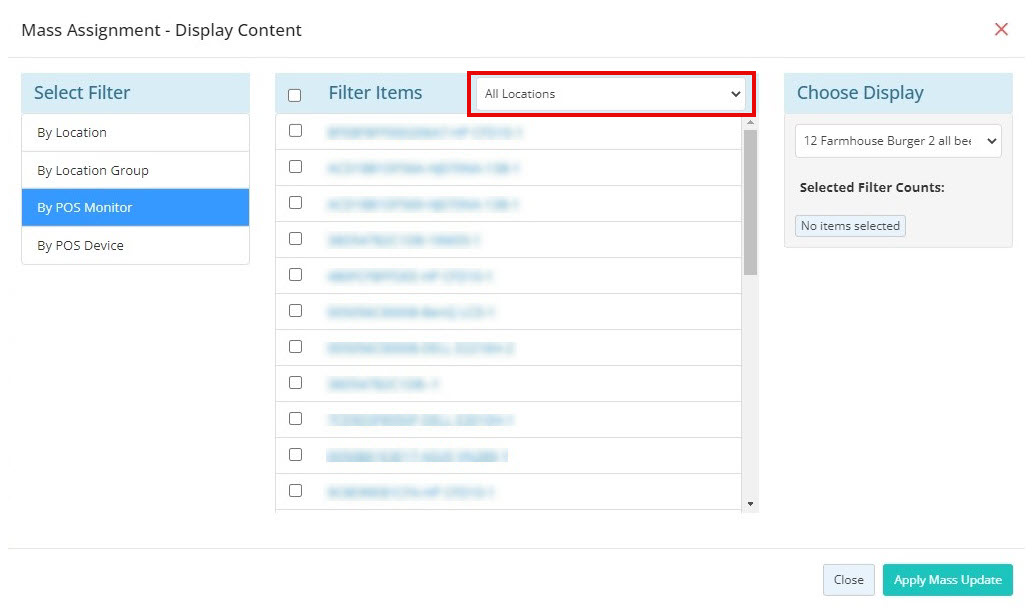Select the By Location filter
Viewport: 1035px width, 612px height.
pos(135,133)
